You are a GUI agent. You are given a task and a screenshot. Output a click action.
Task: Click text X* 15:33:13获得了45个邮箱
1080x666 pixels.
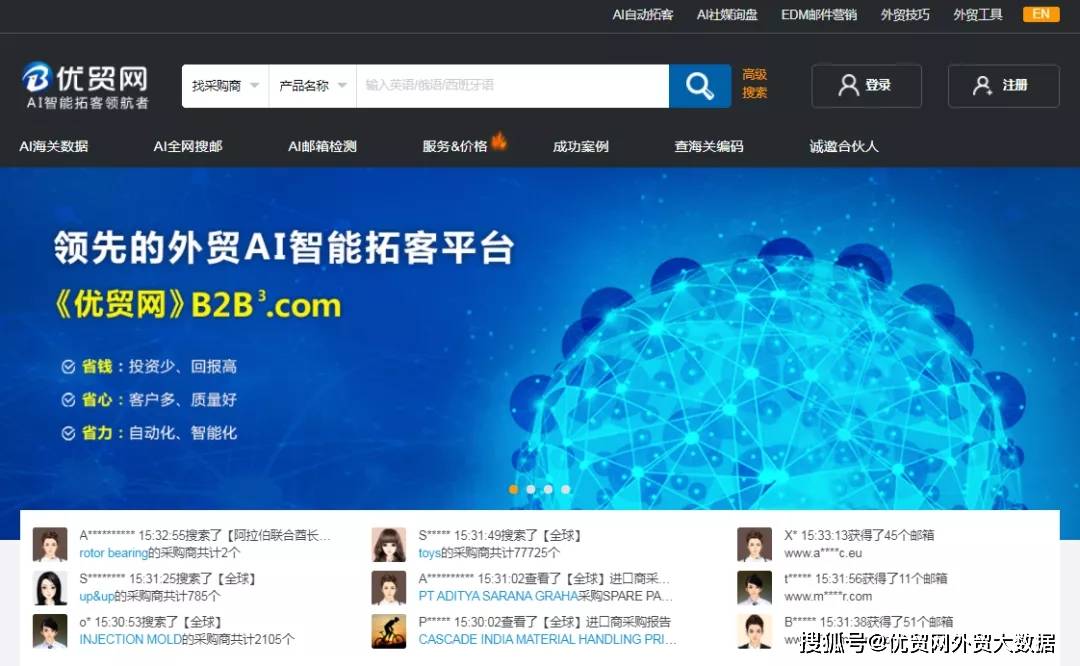[x=859, y=535]
